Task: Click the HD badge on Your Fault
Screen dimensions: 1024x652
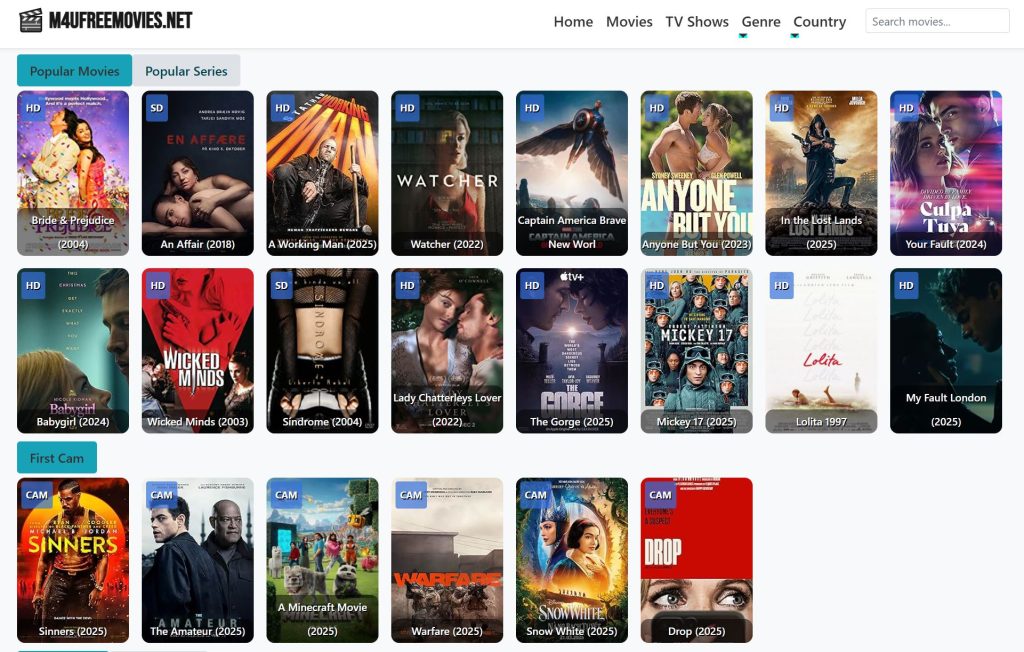Action: (906, 108)
